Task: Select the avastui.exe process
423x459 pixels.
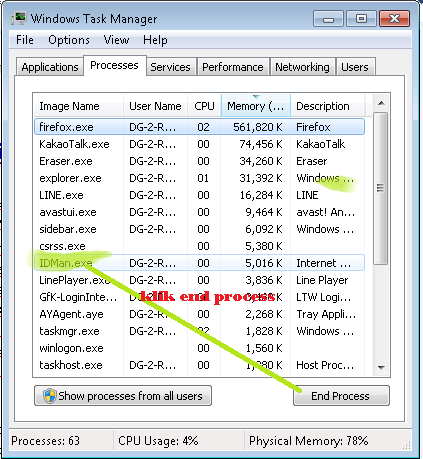Action: 199,212
